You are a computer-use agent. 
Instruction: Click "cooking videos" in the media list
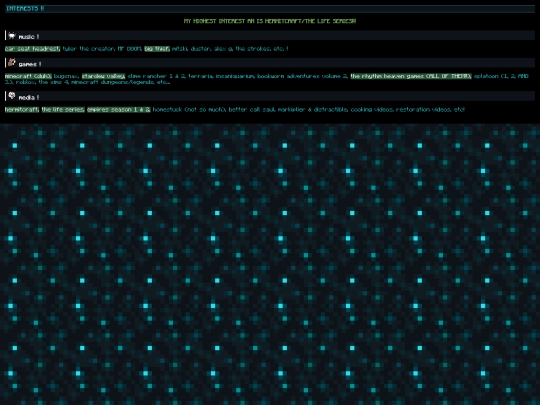pyautogui.click(x=372, y=110)
